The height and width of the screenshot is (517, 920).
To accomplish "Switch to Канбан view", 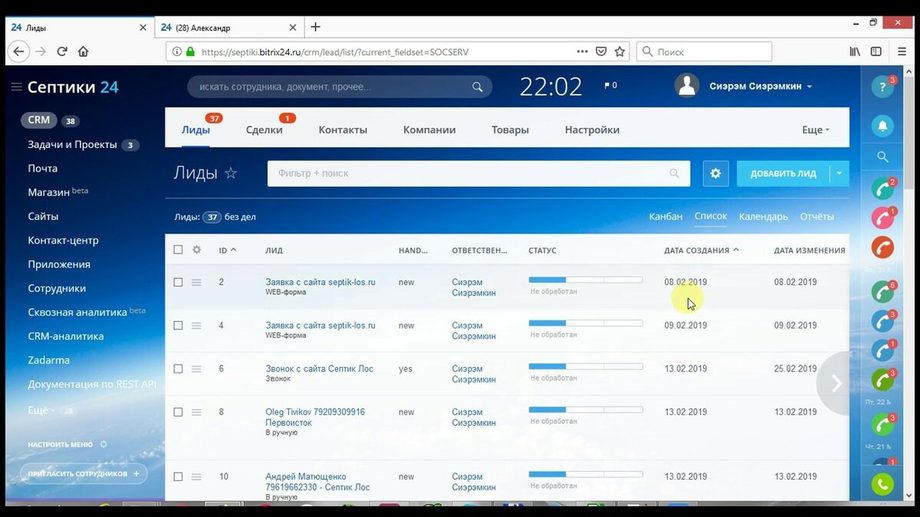I will pos(665,217).
